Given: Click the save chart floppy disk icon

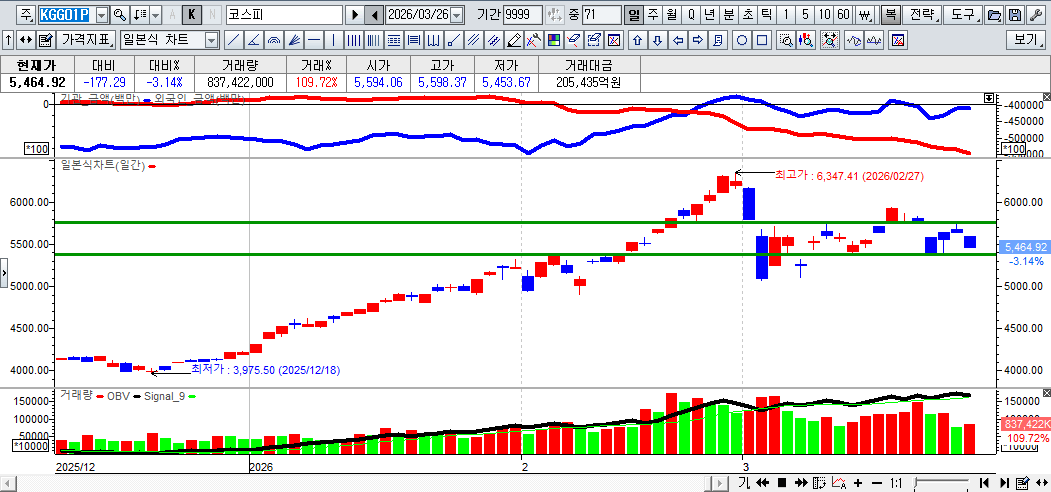Looking at the screenshot, I should 1014,15.
